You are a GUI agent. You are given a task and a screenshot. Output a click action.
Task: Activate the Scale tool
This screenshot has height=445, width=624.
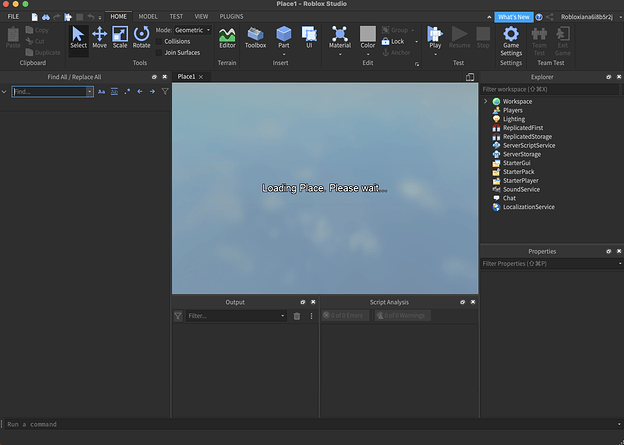[120, 37]
